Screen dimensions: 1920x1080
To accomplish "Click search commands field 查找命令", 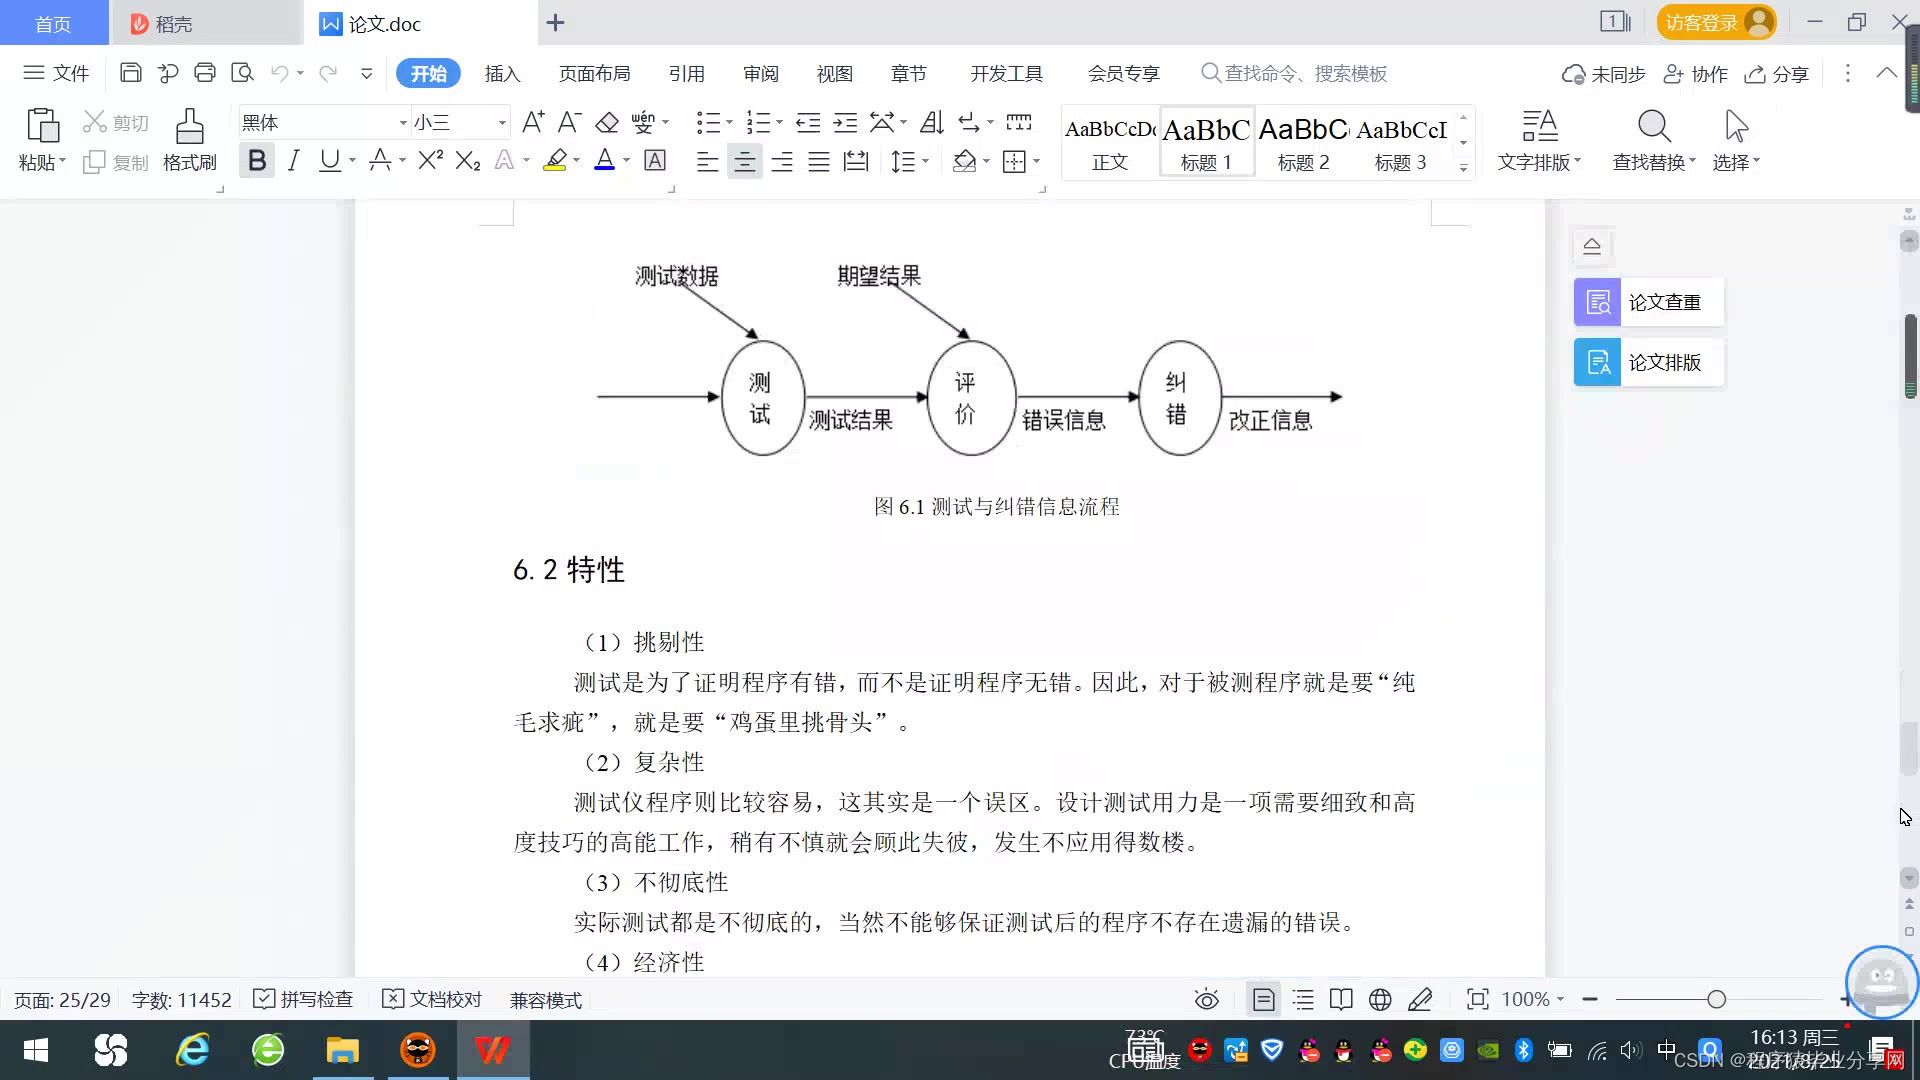I will coord(1300,74).
